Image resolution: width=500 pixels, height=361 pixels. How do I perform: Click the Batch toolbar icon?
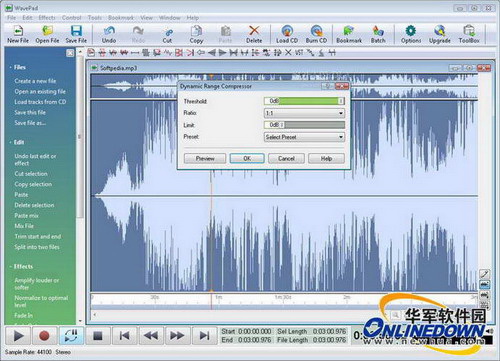[378, 34]
